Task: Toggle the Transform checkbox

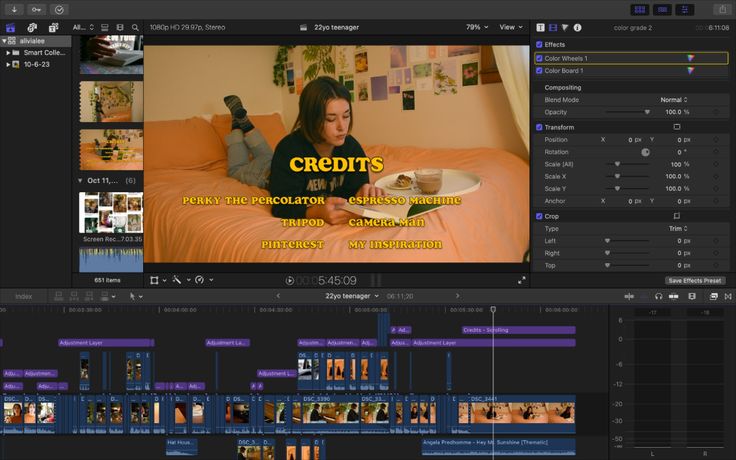Action: coord(539,127)
